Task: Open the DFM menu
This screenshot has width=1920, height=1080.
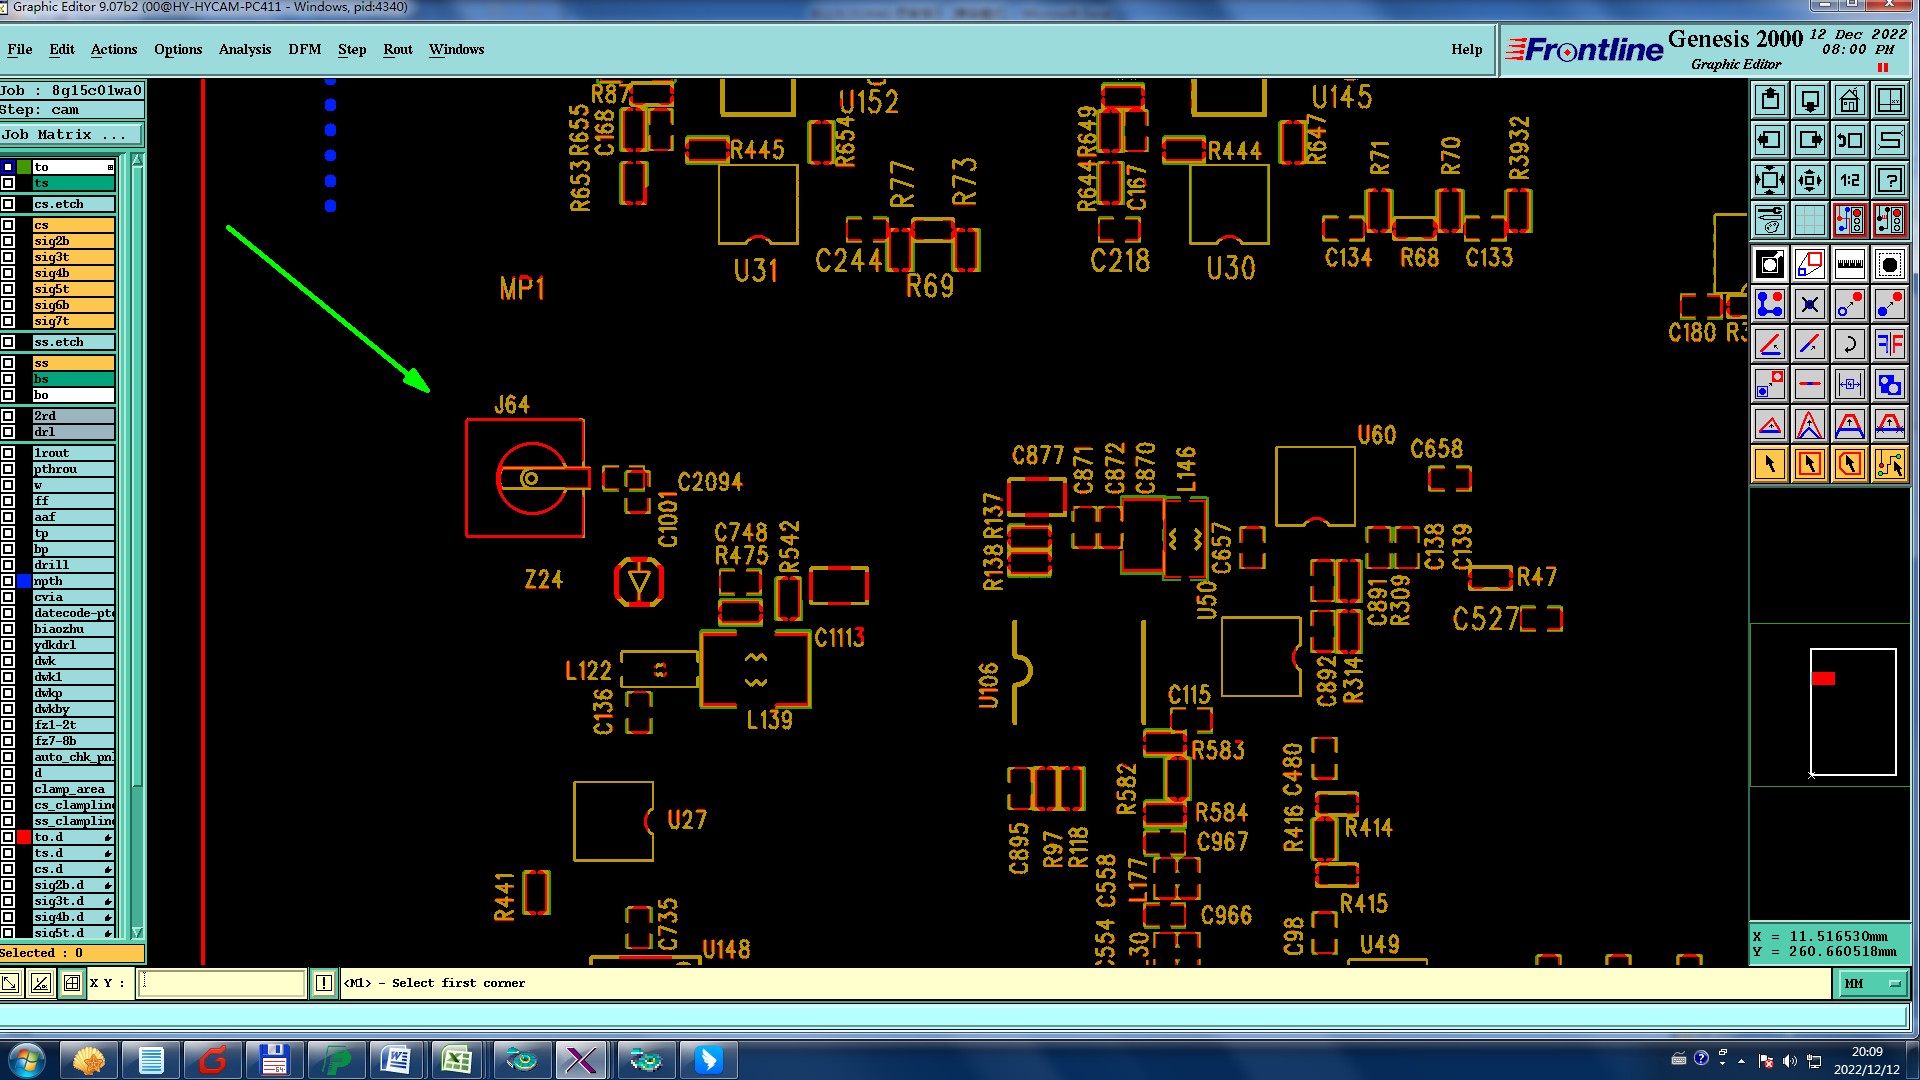Action: (x=304, y=49)
